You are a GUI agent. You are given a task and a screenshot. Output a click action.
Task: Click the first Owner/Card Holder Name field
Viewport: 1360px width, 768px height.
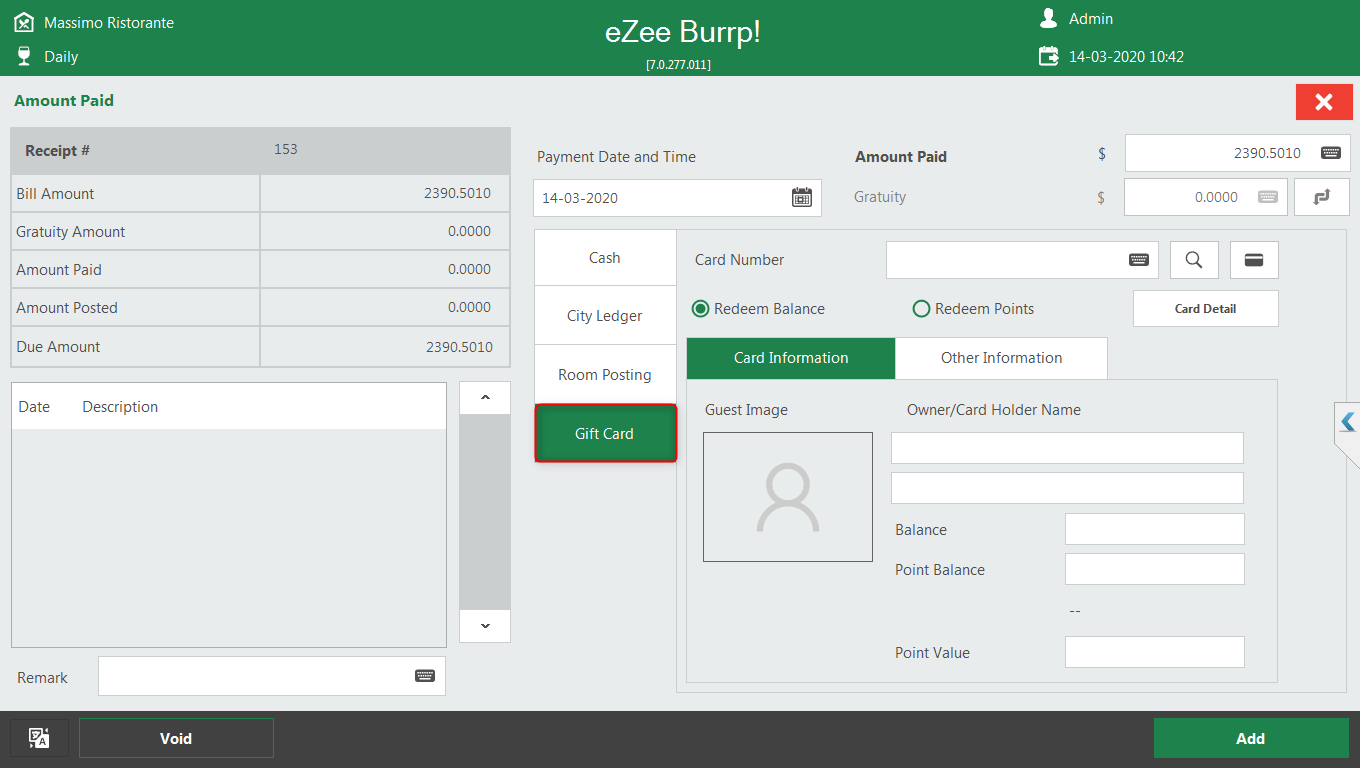coord(1067,448)
